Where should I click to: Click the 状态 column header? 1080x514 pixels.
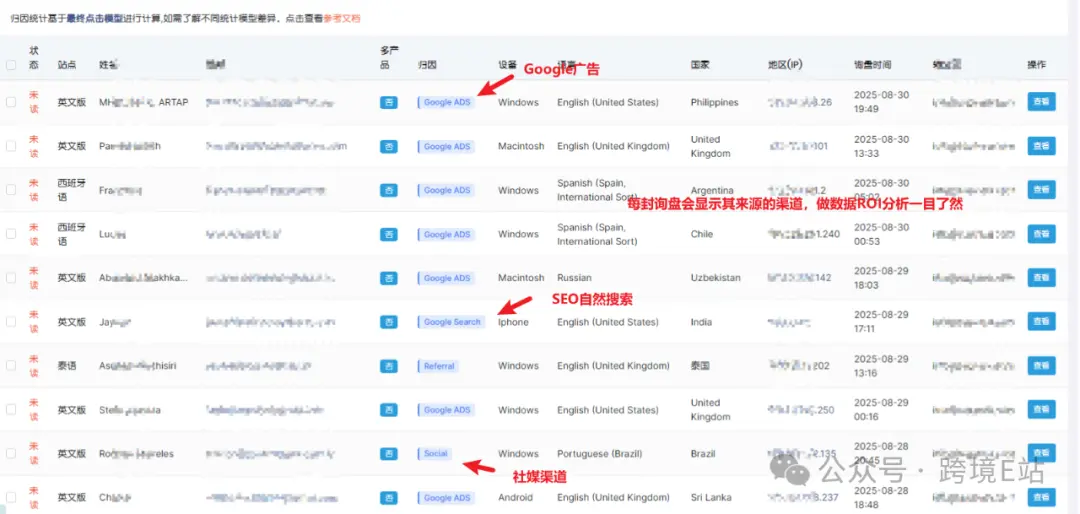tap(34, 58)
